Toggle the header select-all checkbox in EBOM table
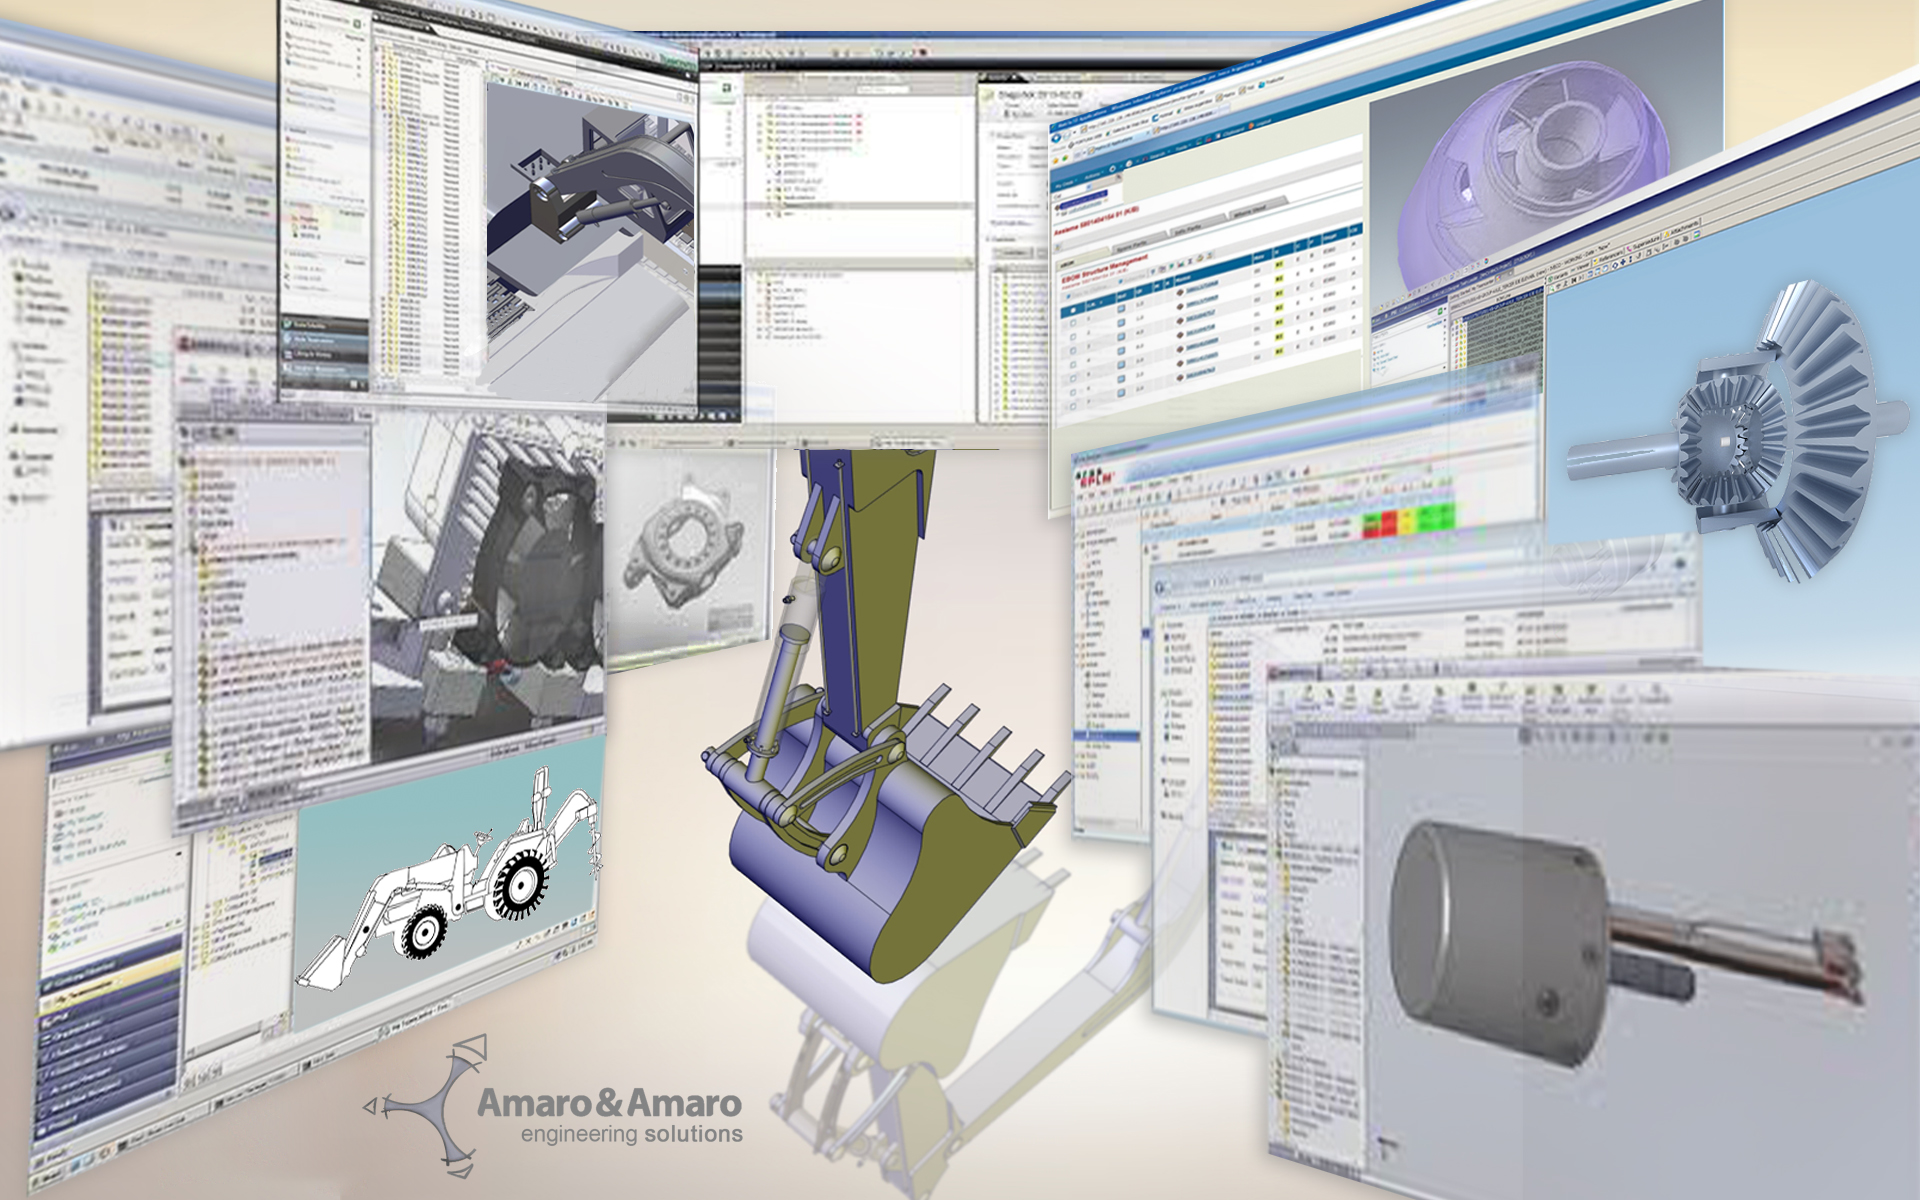The height and width of the screenshot is (1200, 1920). coord(1073,310)
